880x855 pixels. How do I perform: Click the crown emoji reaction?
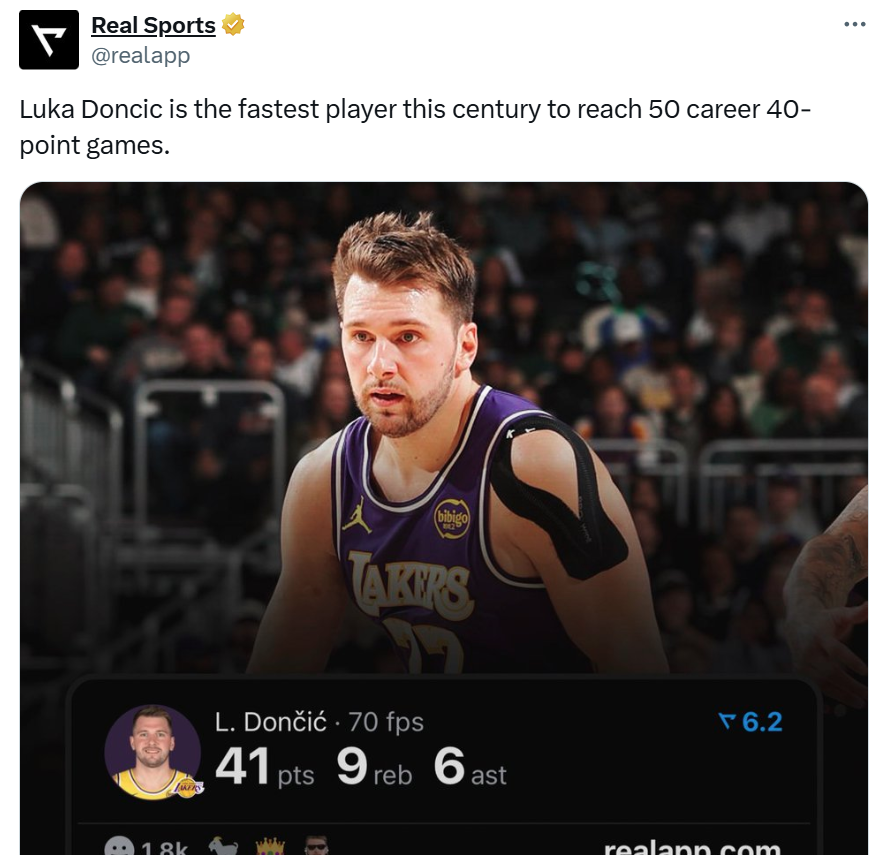pyautogui.click(x=270, y=848)
